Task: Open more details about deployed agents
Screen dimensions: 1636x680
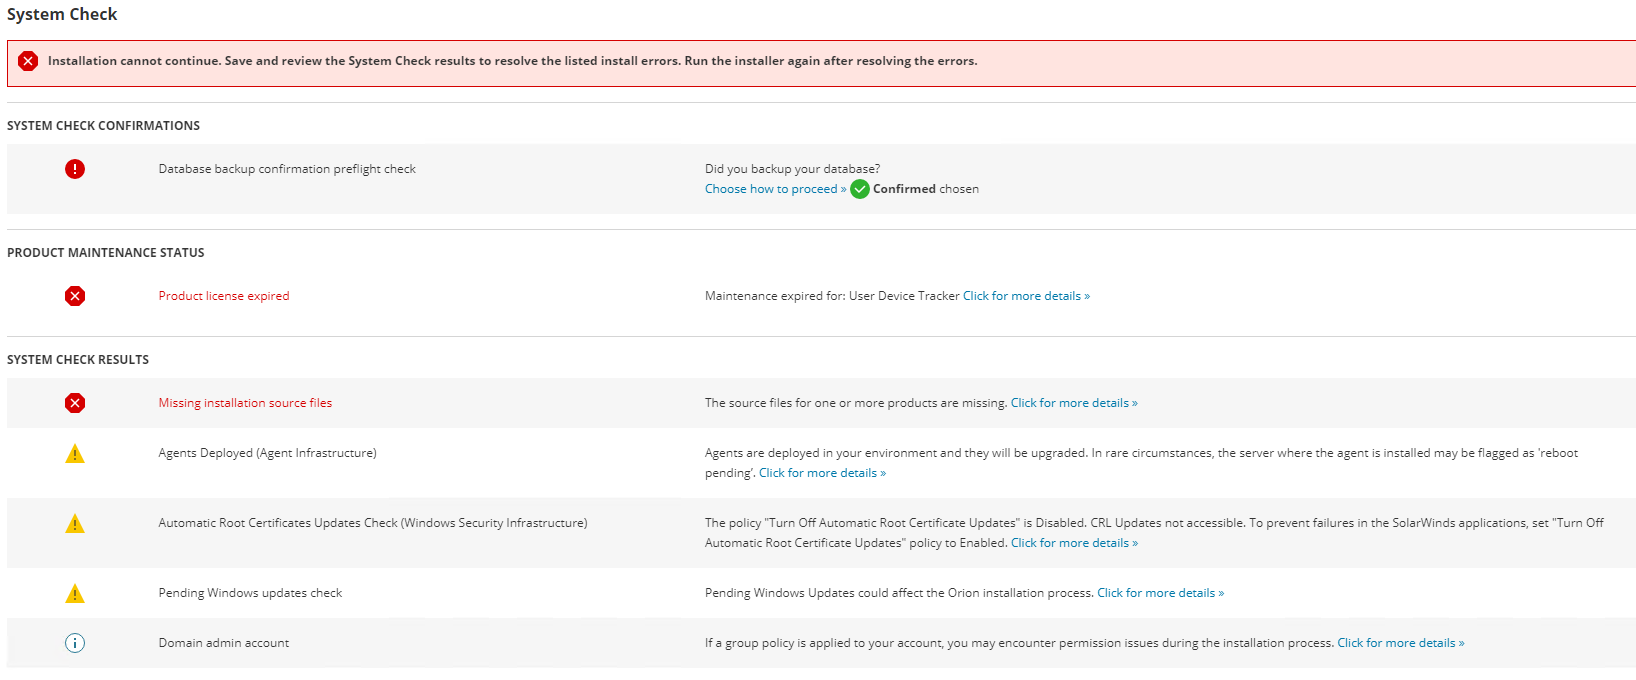Action: click(822, 473)
